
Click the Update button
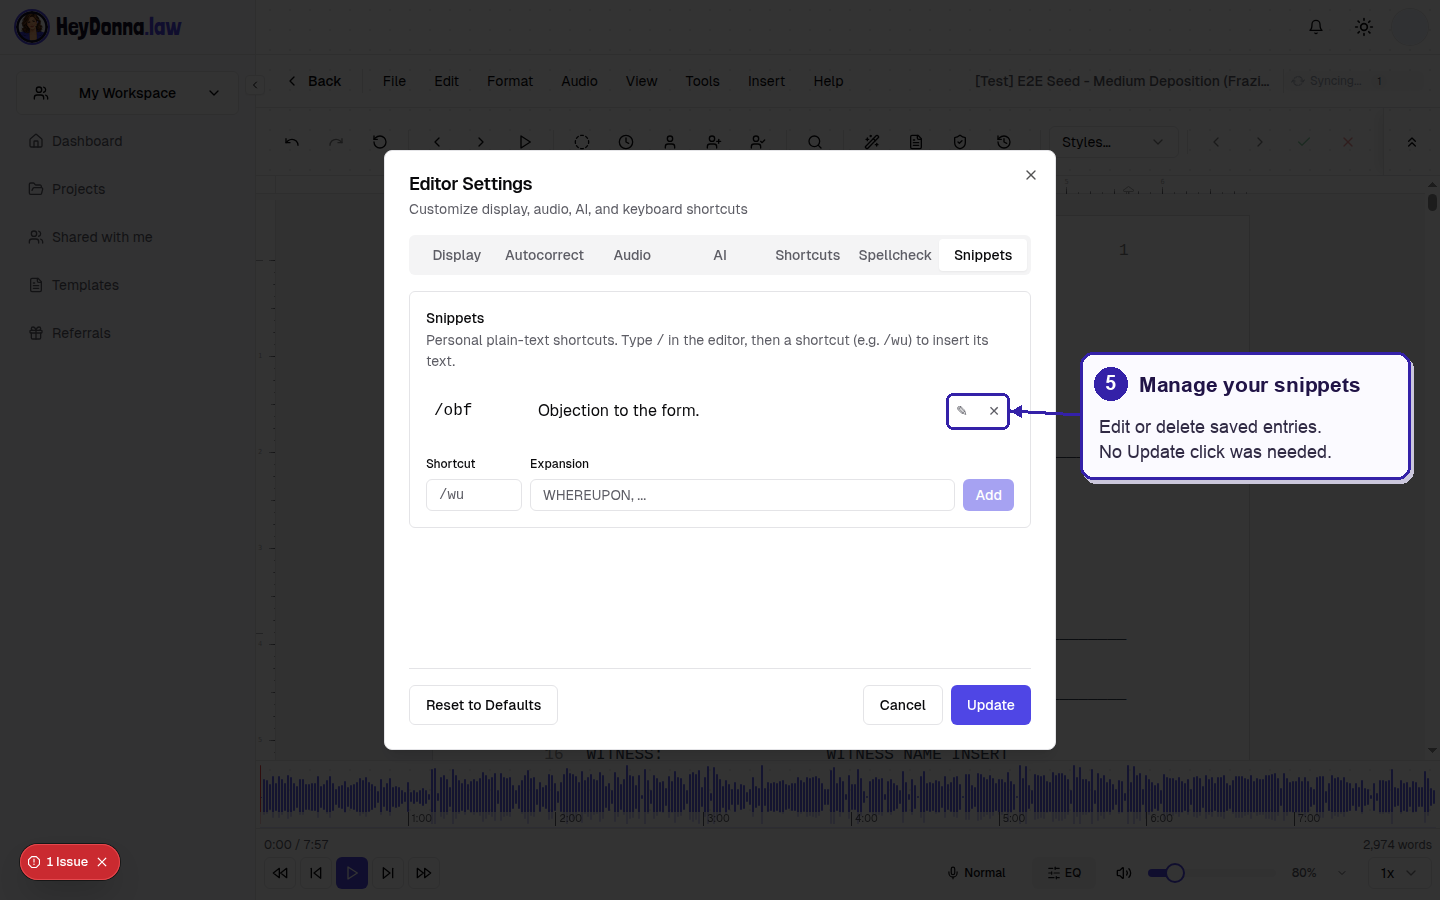pos(991,705)
